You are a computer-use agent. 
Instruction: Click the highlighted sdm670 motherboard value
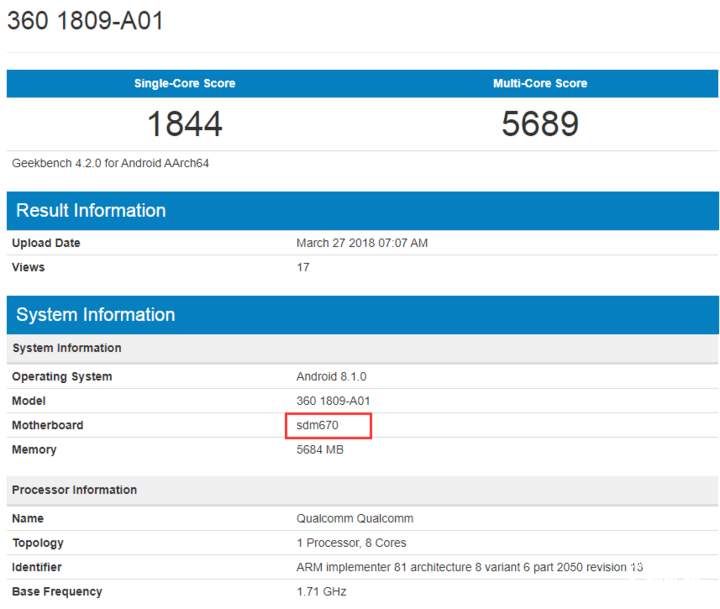pyautogui.click(x=318, y=425)
